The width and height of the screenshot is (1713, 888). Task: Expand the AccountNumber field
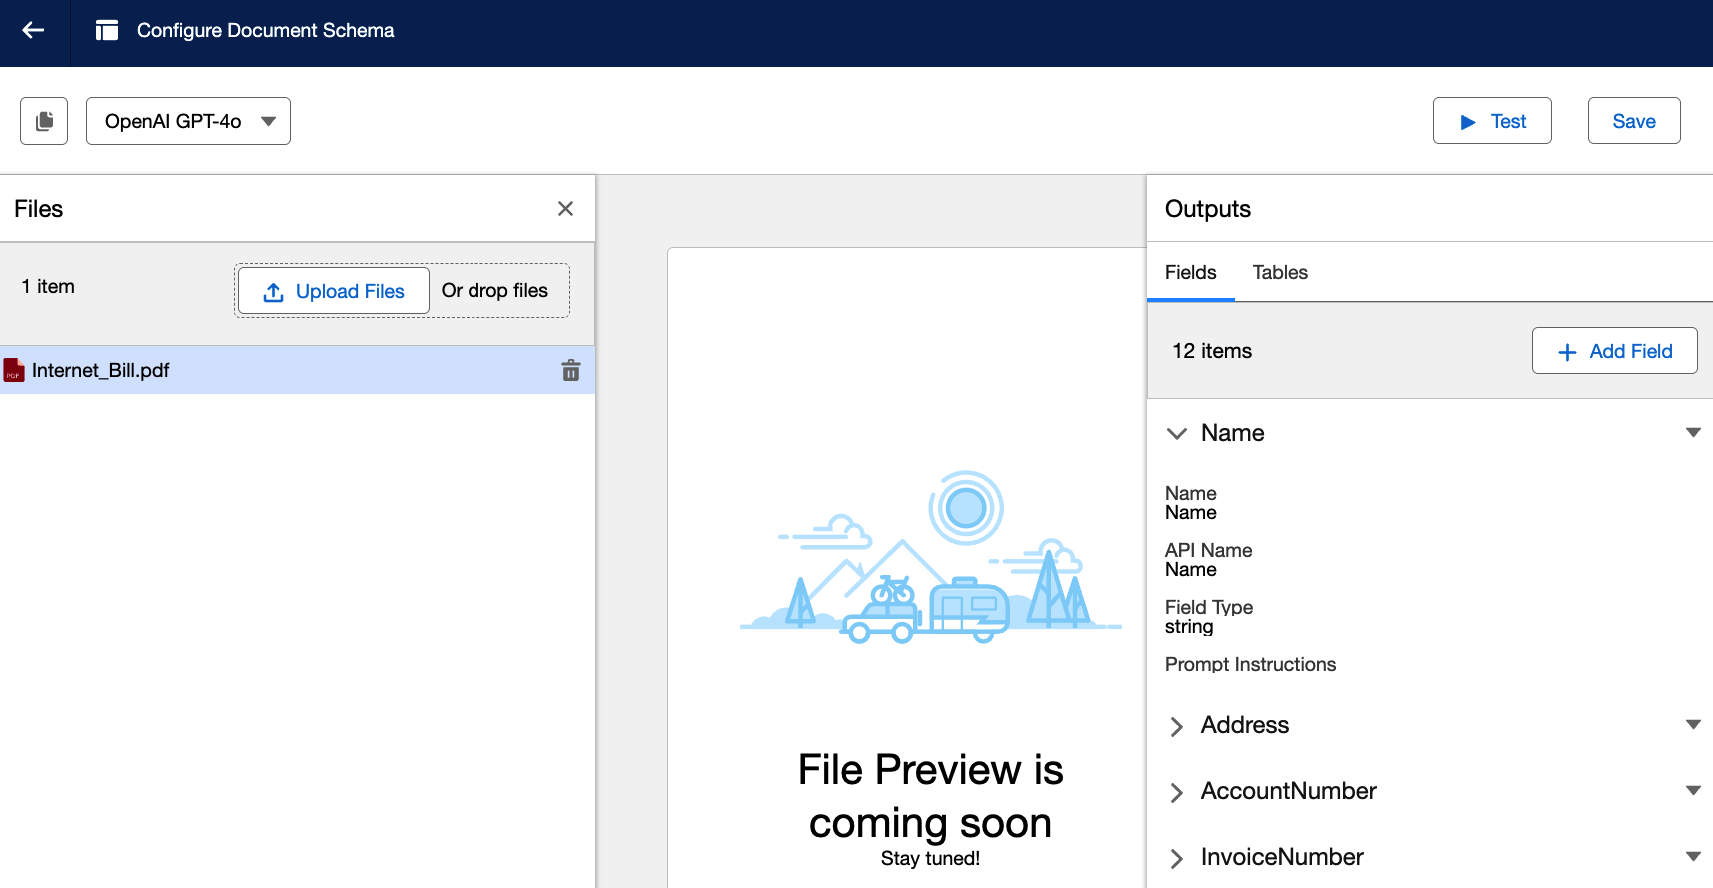click(1177, 792)
